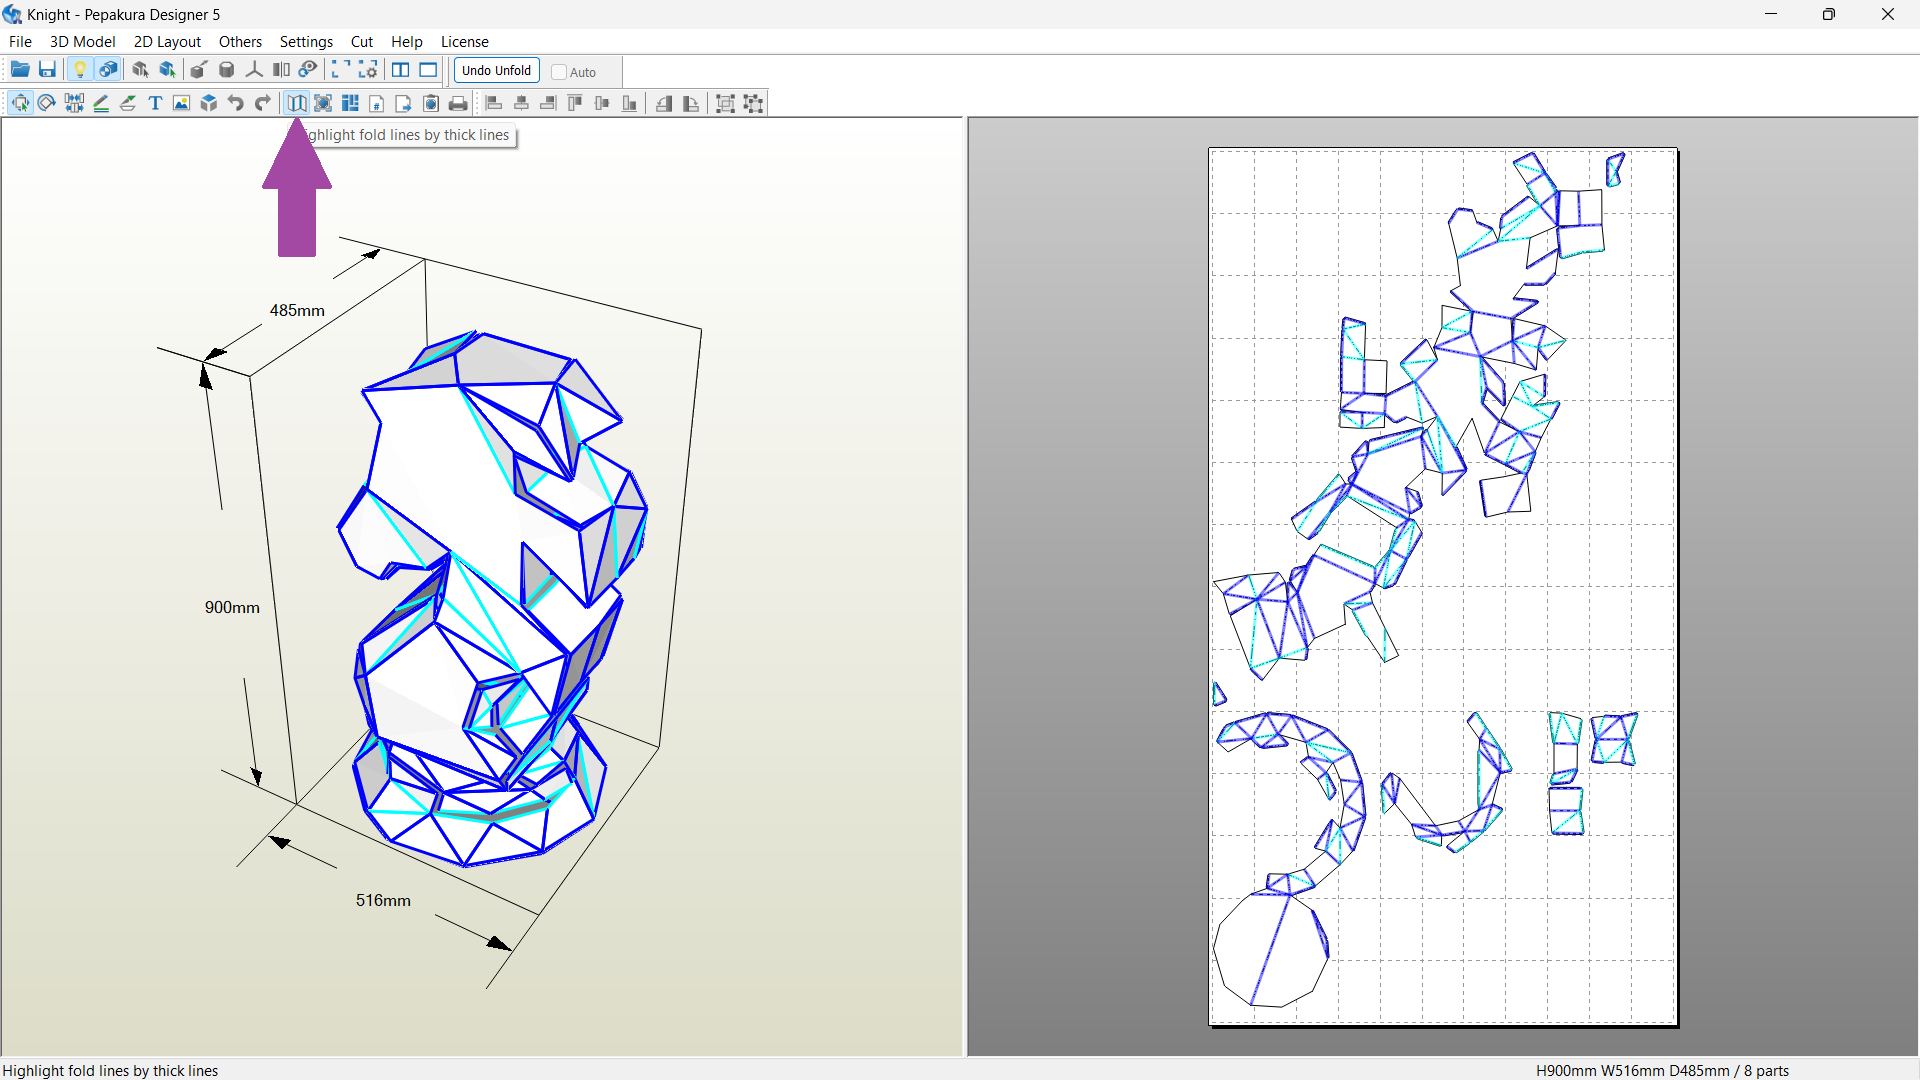Select the Text tool (T icon)

click(155, 103)
